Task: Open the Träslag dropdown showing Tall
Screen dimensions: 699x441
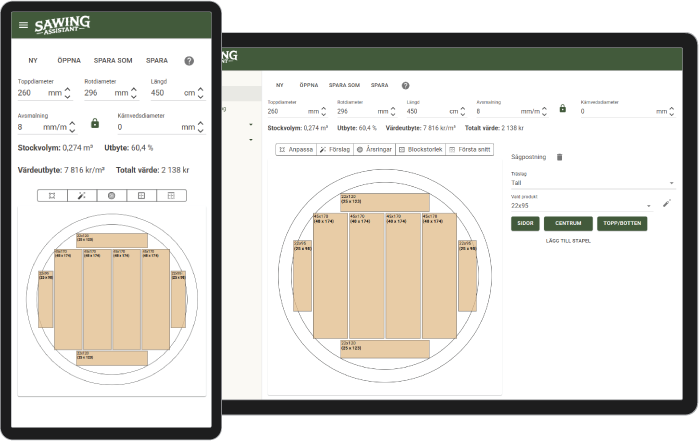Action: (x=592, y=184)
